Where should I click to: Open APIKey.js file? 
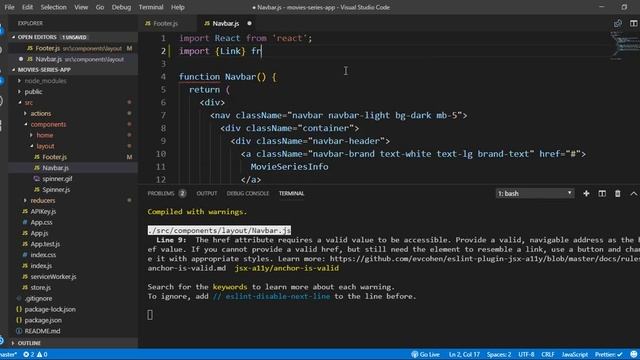tap(43, 211)
